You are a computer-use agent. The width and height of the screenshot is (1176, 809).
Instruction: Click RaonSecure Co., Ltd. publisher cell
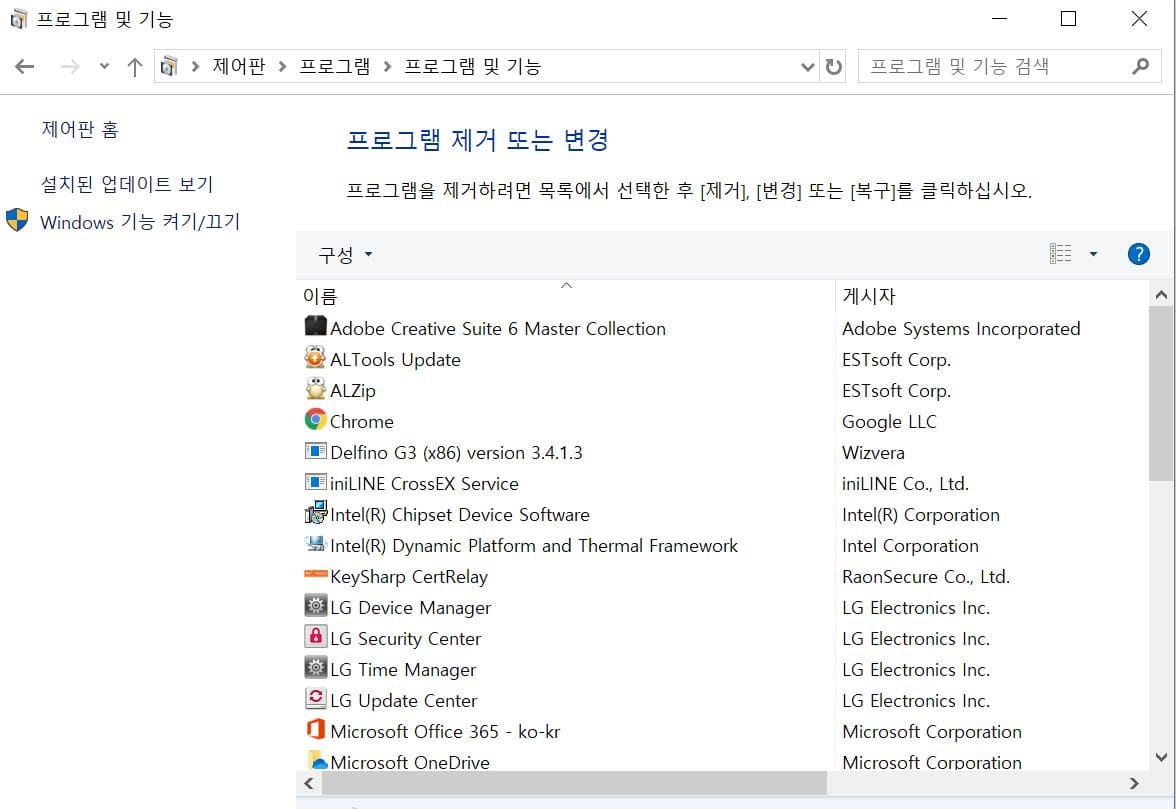[x=926, y=577]
